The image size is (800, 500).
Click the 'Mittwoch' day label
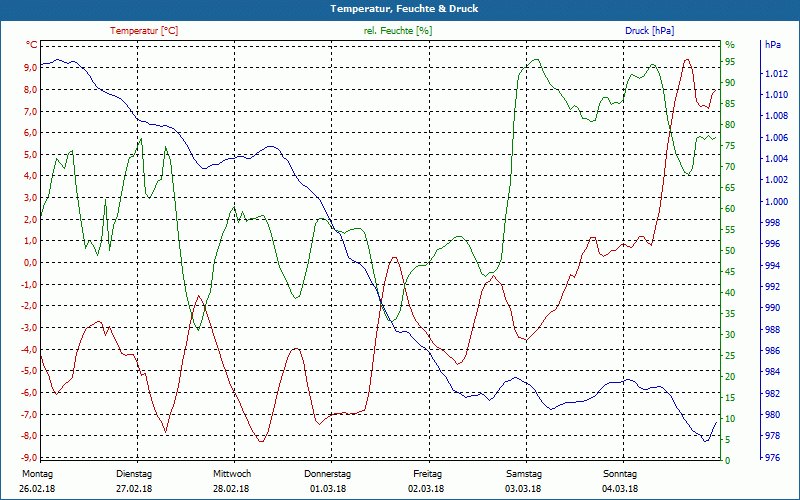(x=232, y=474)
